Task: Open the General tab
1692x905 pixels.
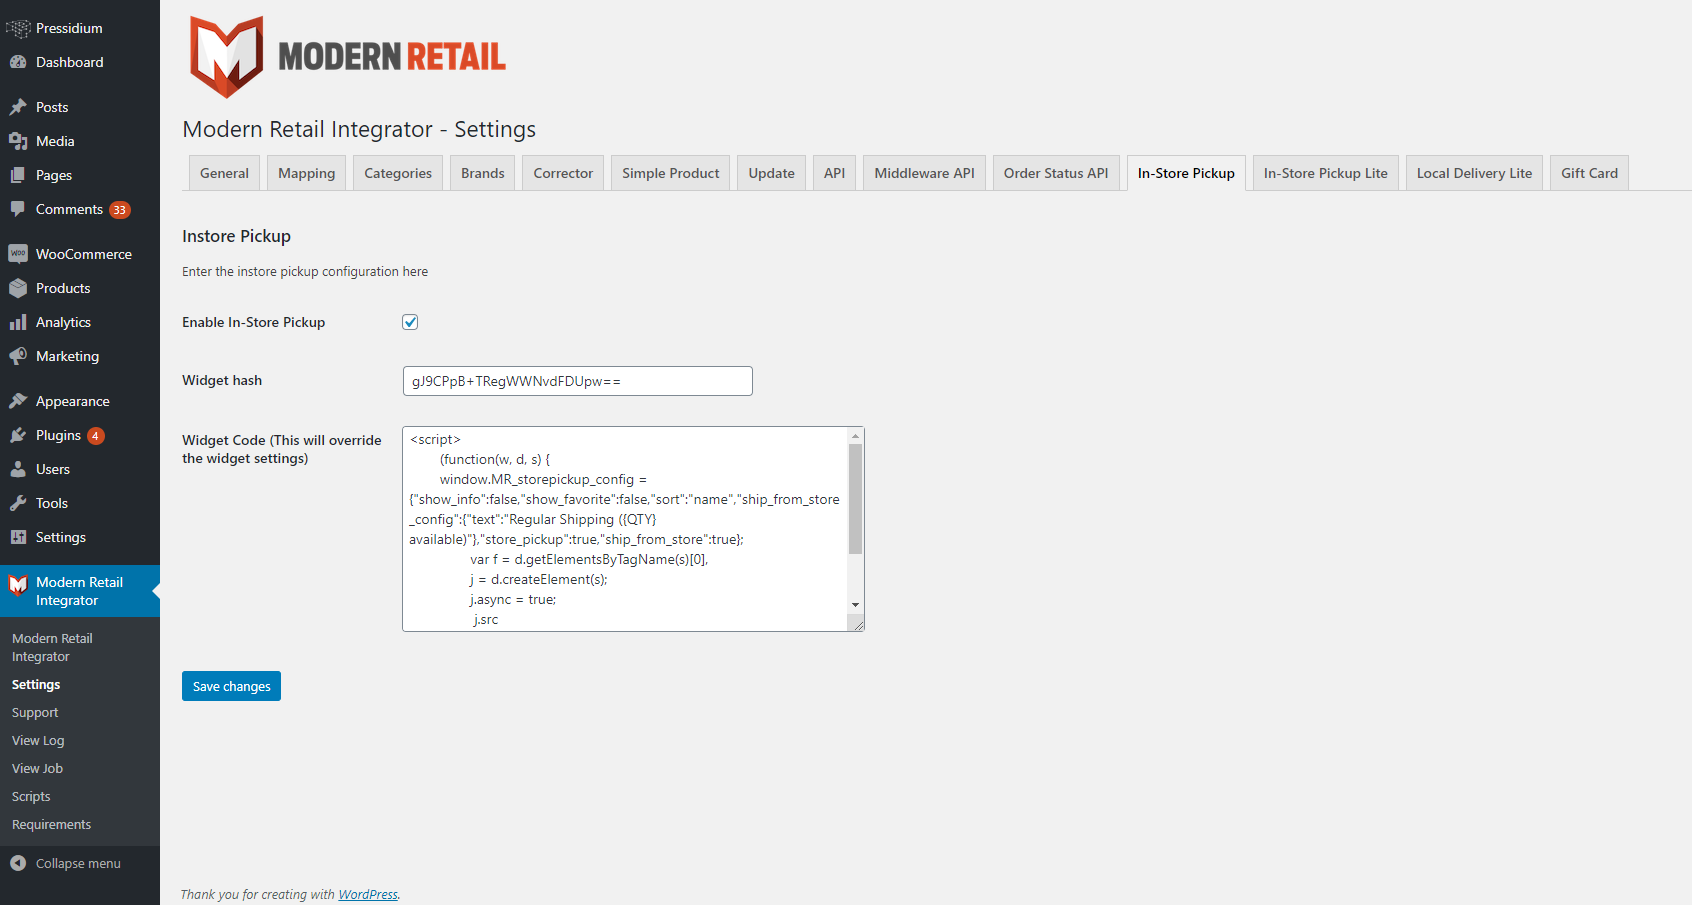Action: click(224, 173)
